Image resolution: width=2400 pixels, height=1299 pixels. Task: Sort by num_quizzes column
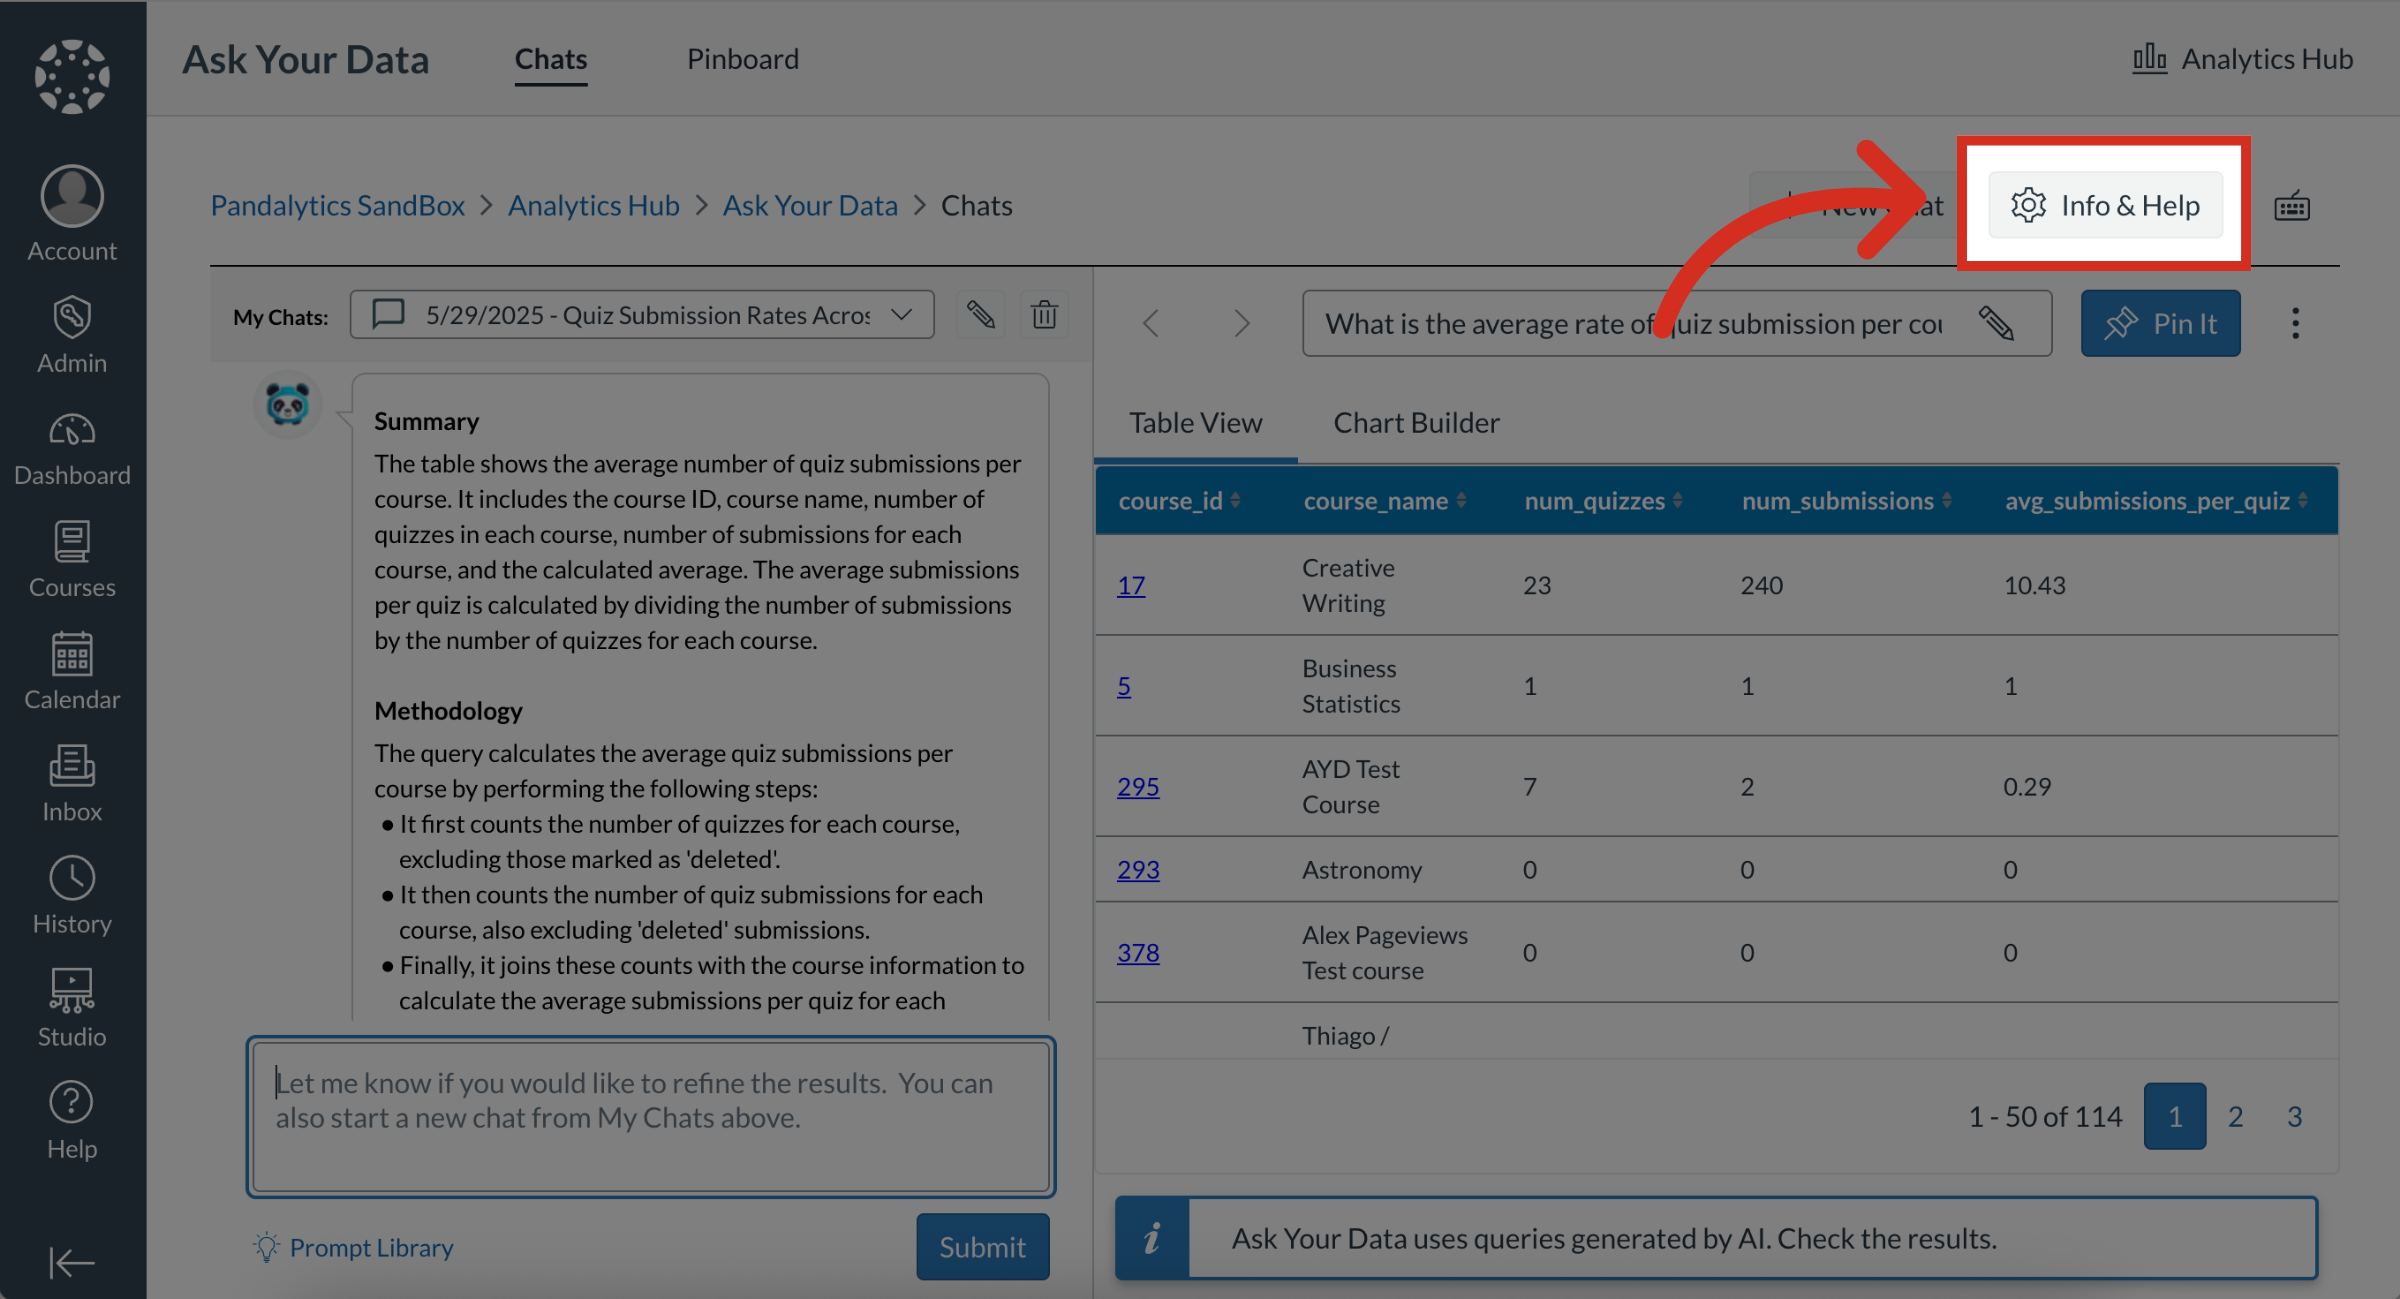[x=1603, y=500]
